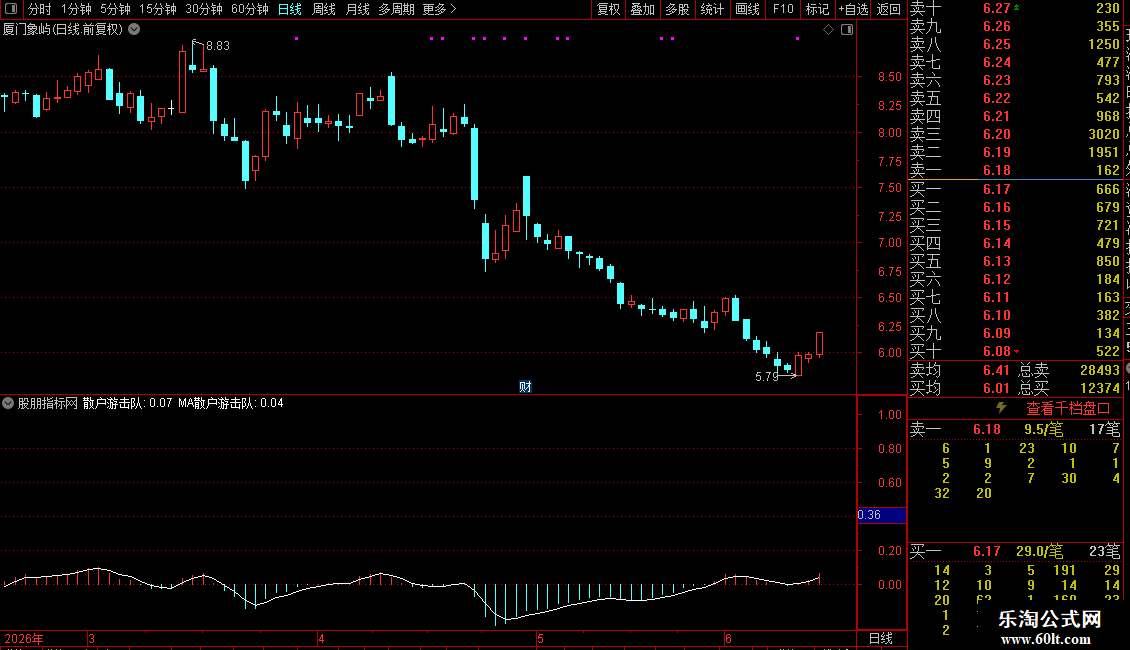The width and height of the screenshot is (1130, 650).
Task: Switch to the 分时 period tab
Action: click(x=40, y=9)
